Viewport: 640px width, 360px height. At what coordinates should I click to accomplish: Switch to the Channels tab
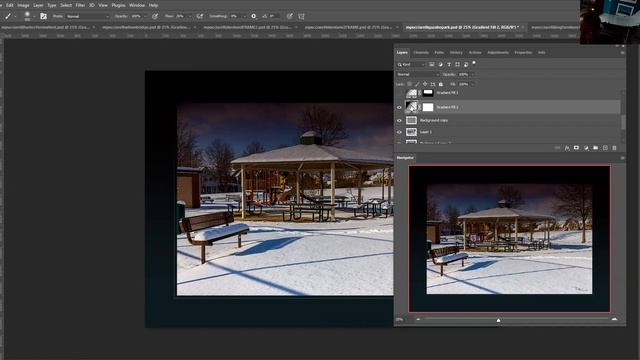click(421, 53)
